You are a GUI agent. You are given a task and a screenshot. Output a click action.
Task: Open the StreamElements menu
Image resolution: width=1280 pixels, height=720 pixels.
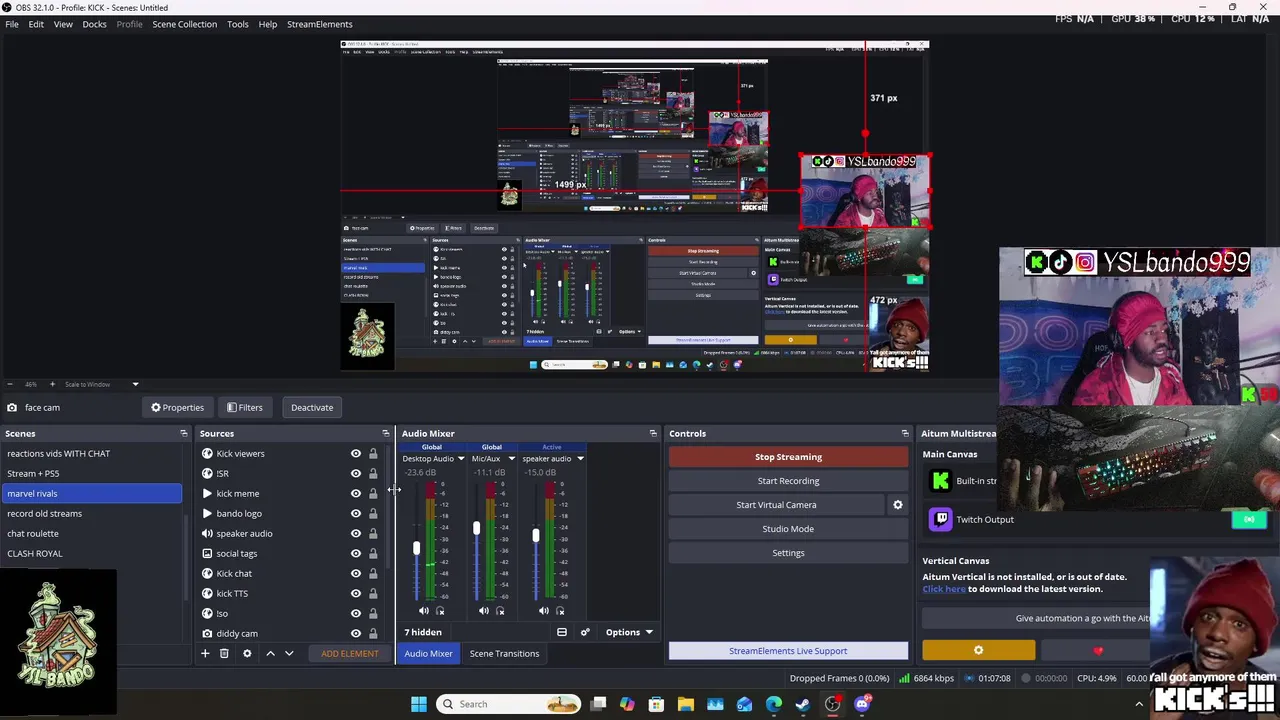pos(319,24)
